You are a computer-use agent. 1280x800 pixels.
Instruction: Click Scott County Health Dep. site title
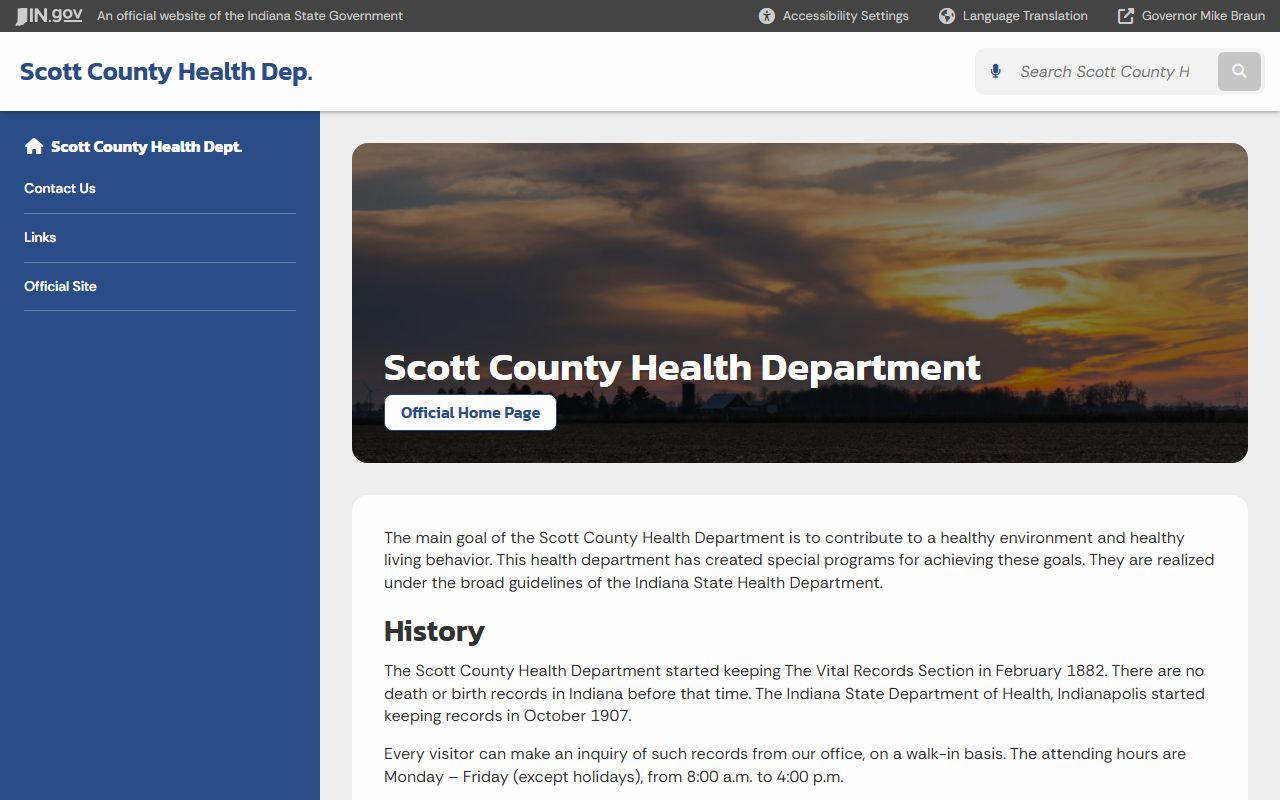166,72
